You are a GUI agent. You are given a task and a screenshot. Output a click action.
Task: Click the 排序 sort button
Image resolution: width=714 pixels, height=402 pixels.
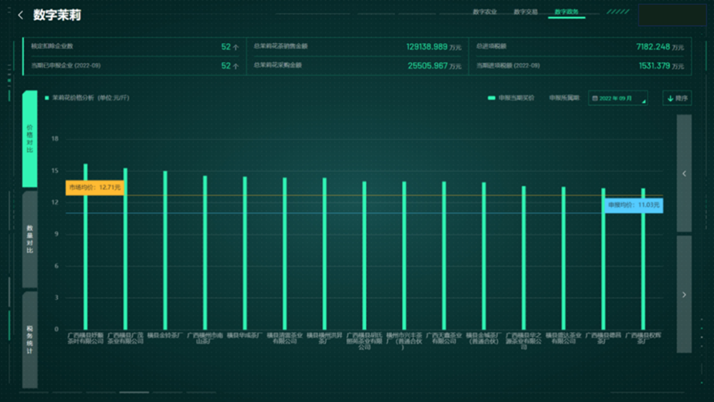(677, 99)
